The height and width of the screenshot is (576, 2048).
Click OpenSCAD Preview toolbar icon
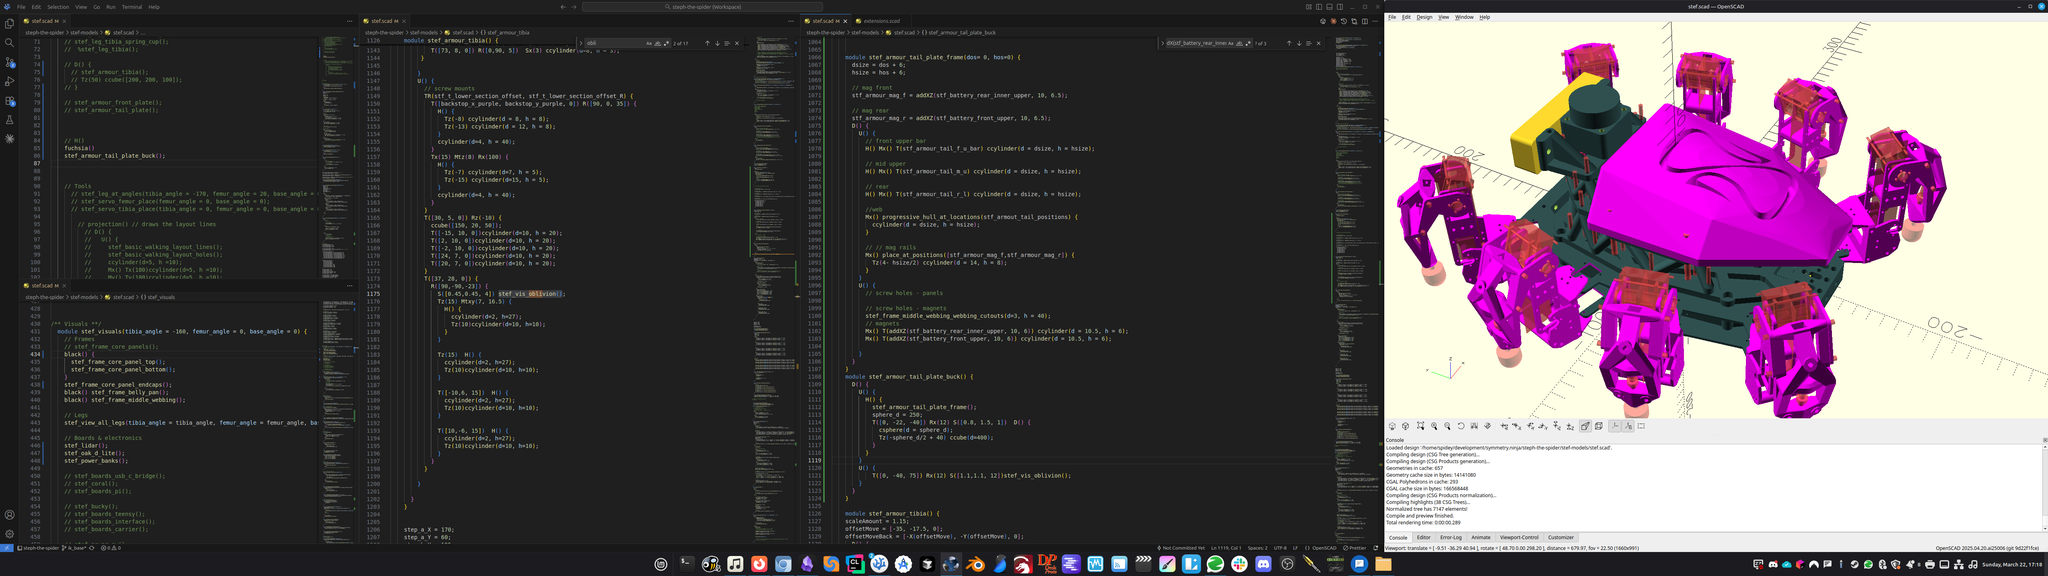pyautogui.click(x=1392, y=426)
